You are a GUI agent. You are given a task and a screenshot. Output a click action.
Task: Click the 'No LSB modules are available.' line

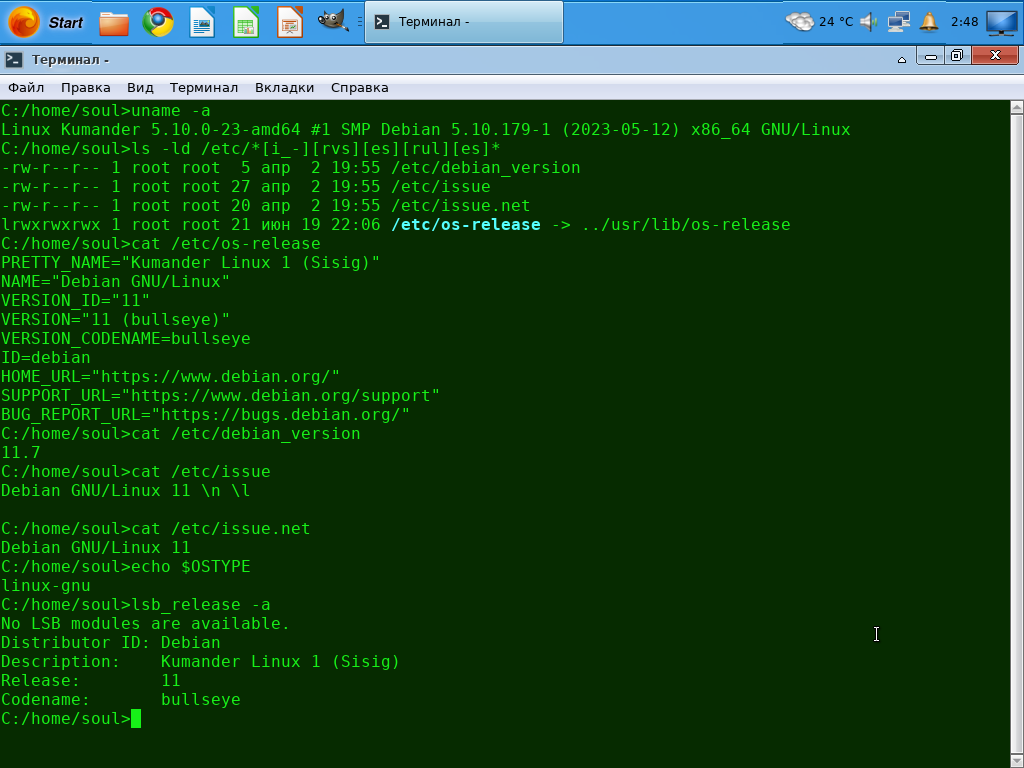145,624
